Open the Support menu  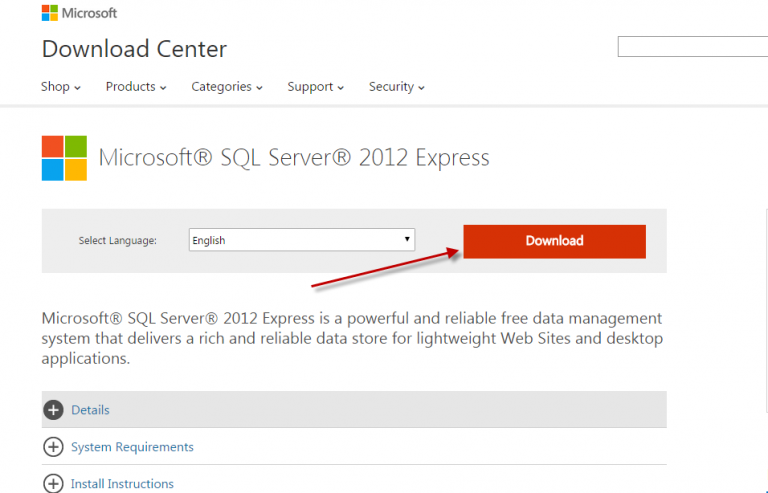point(315,87)
